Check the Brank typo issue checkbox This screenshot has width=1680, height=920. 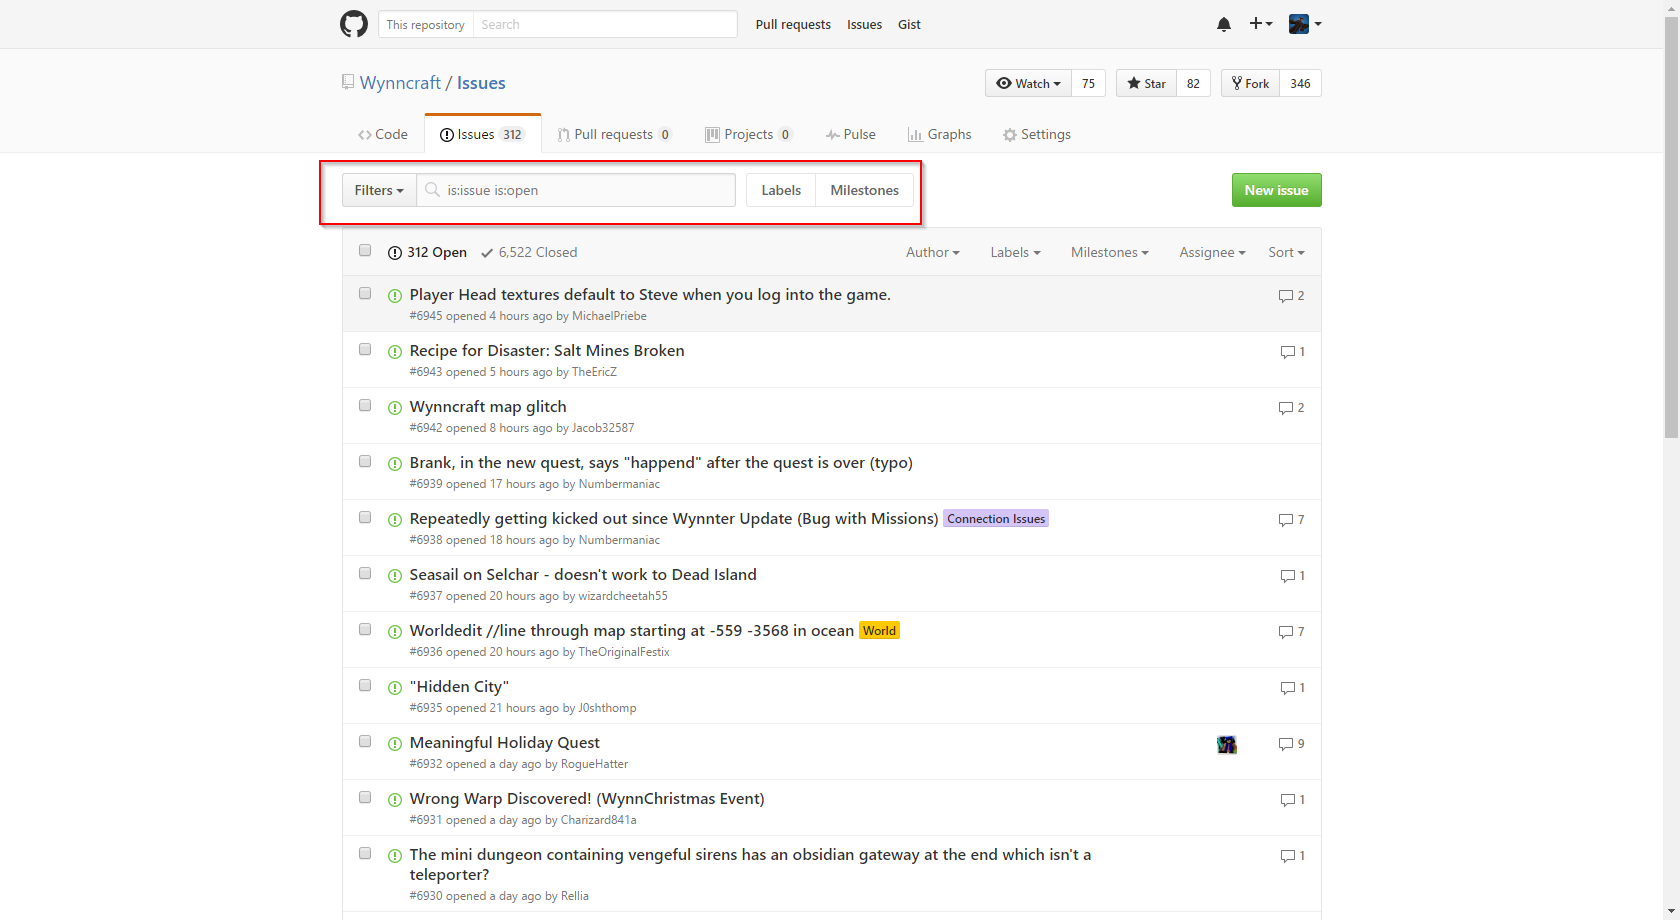[x=365, y=461]
